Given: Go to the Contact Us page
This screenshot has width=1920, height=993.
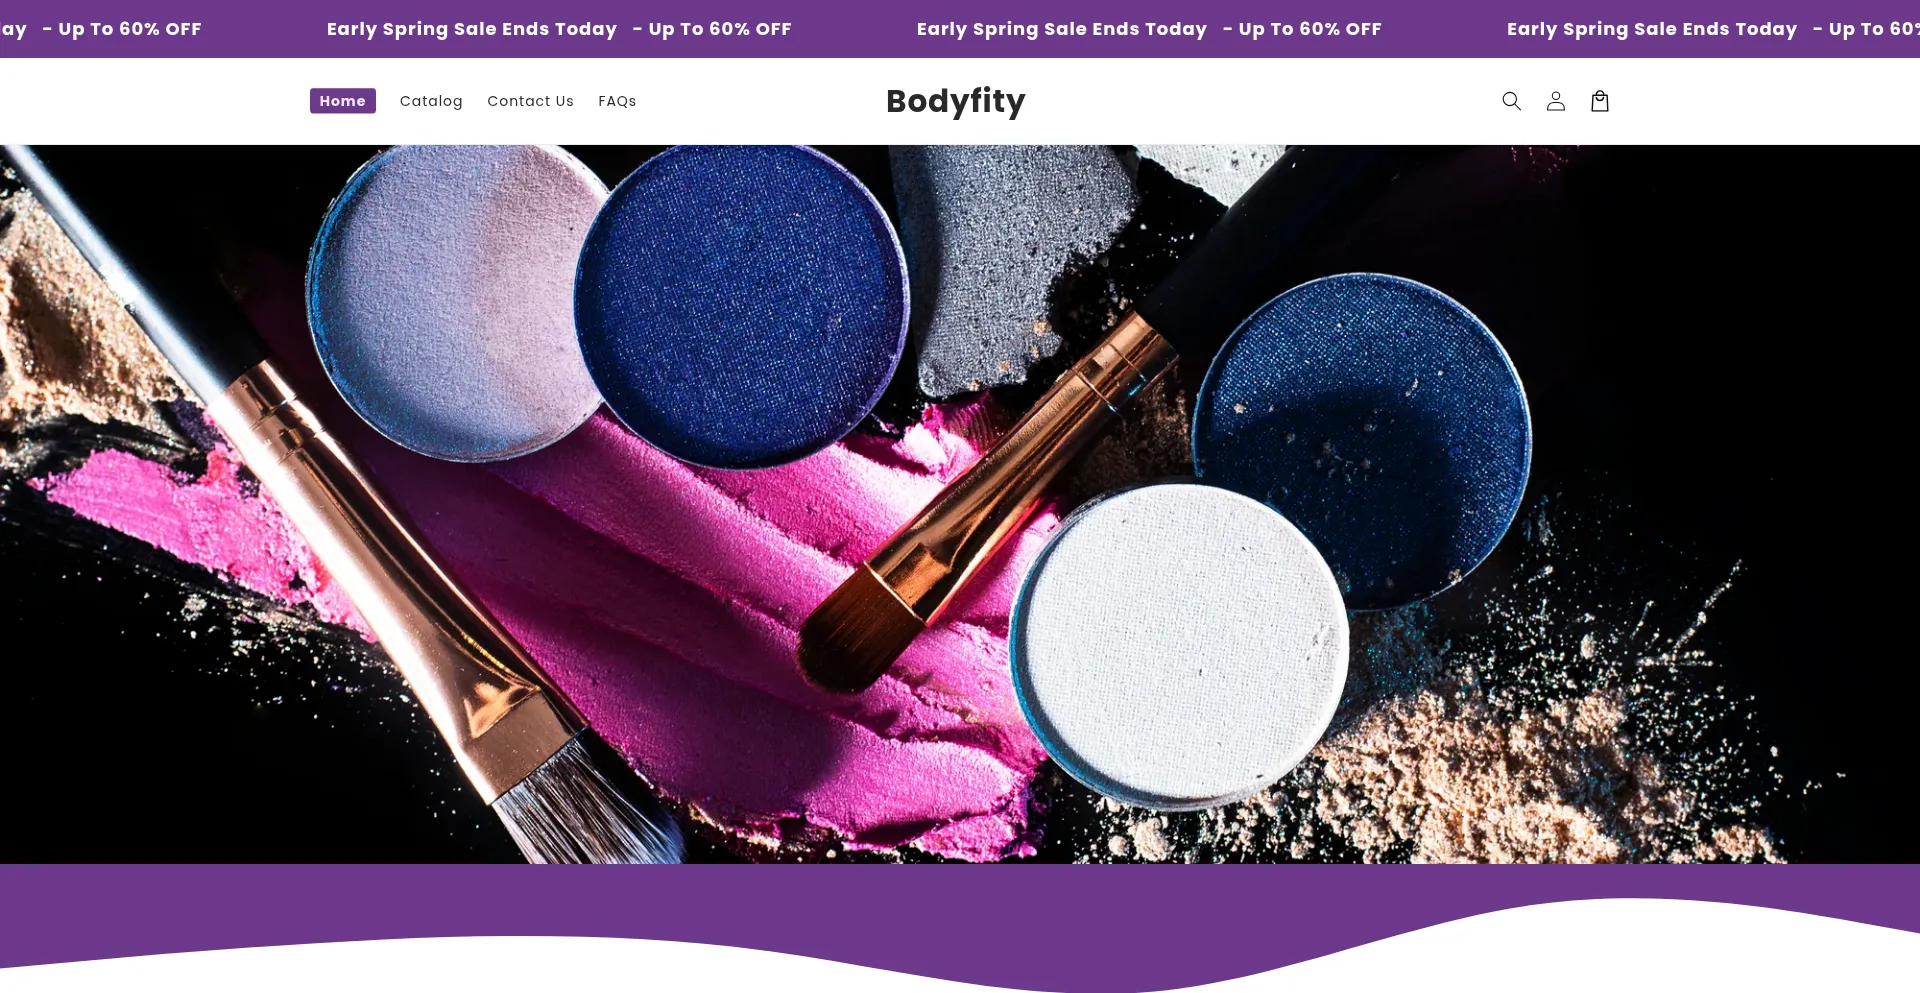Looking at the screenshot, I should click(530, 101).
